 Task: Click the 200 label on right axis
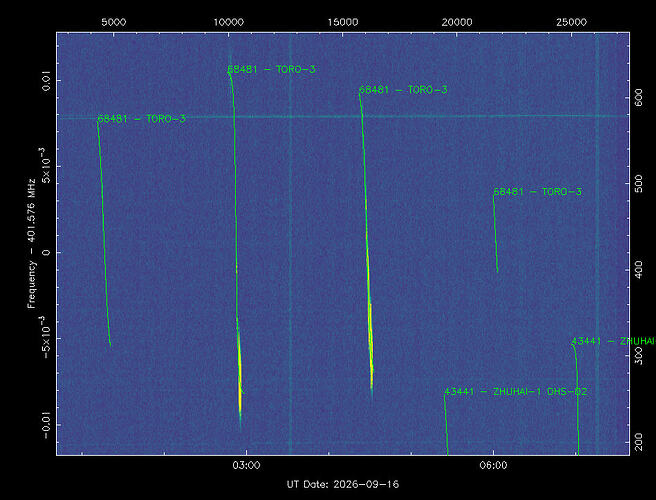click(639, 442)
